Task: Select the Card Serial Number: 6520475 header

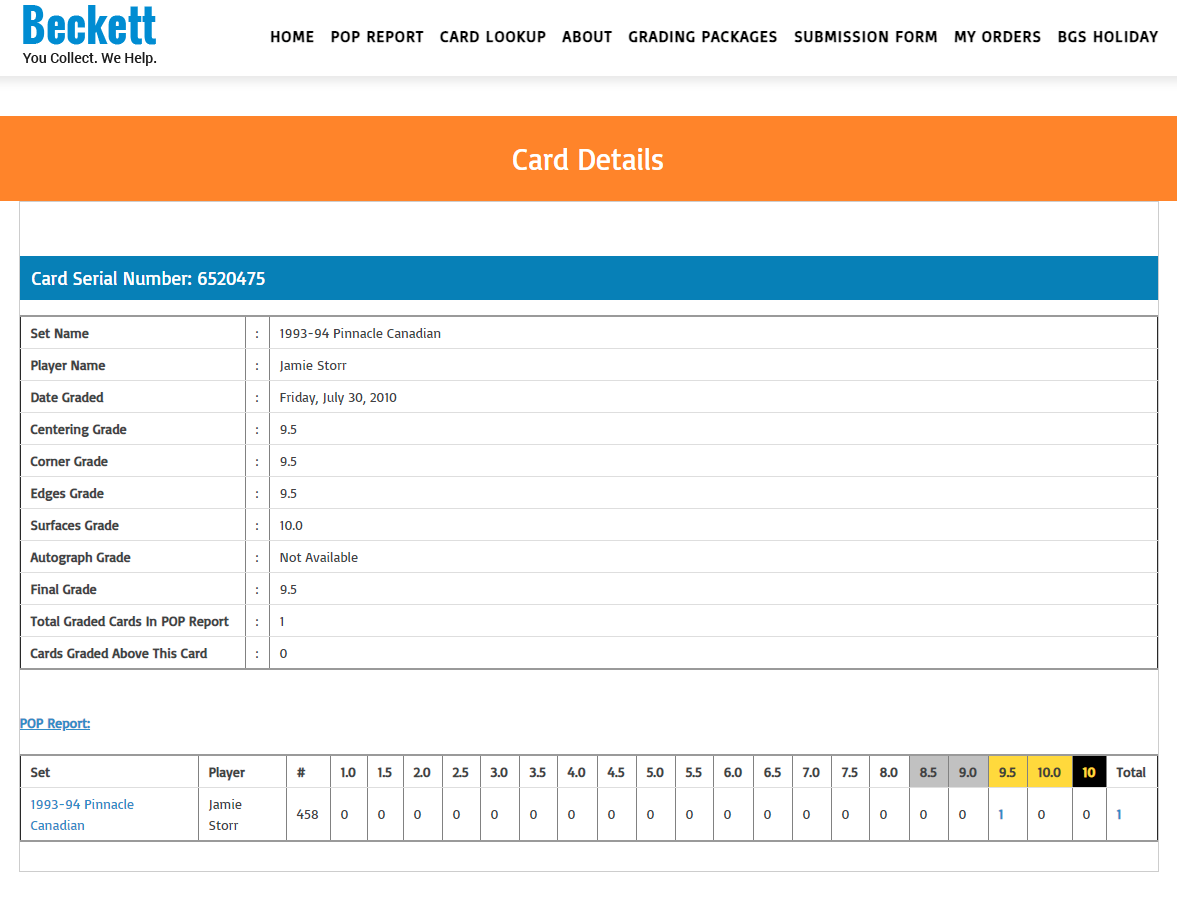Action: (x=588, y=278)
